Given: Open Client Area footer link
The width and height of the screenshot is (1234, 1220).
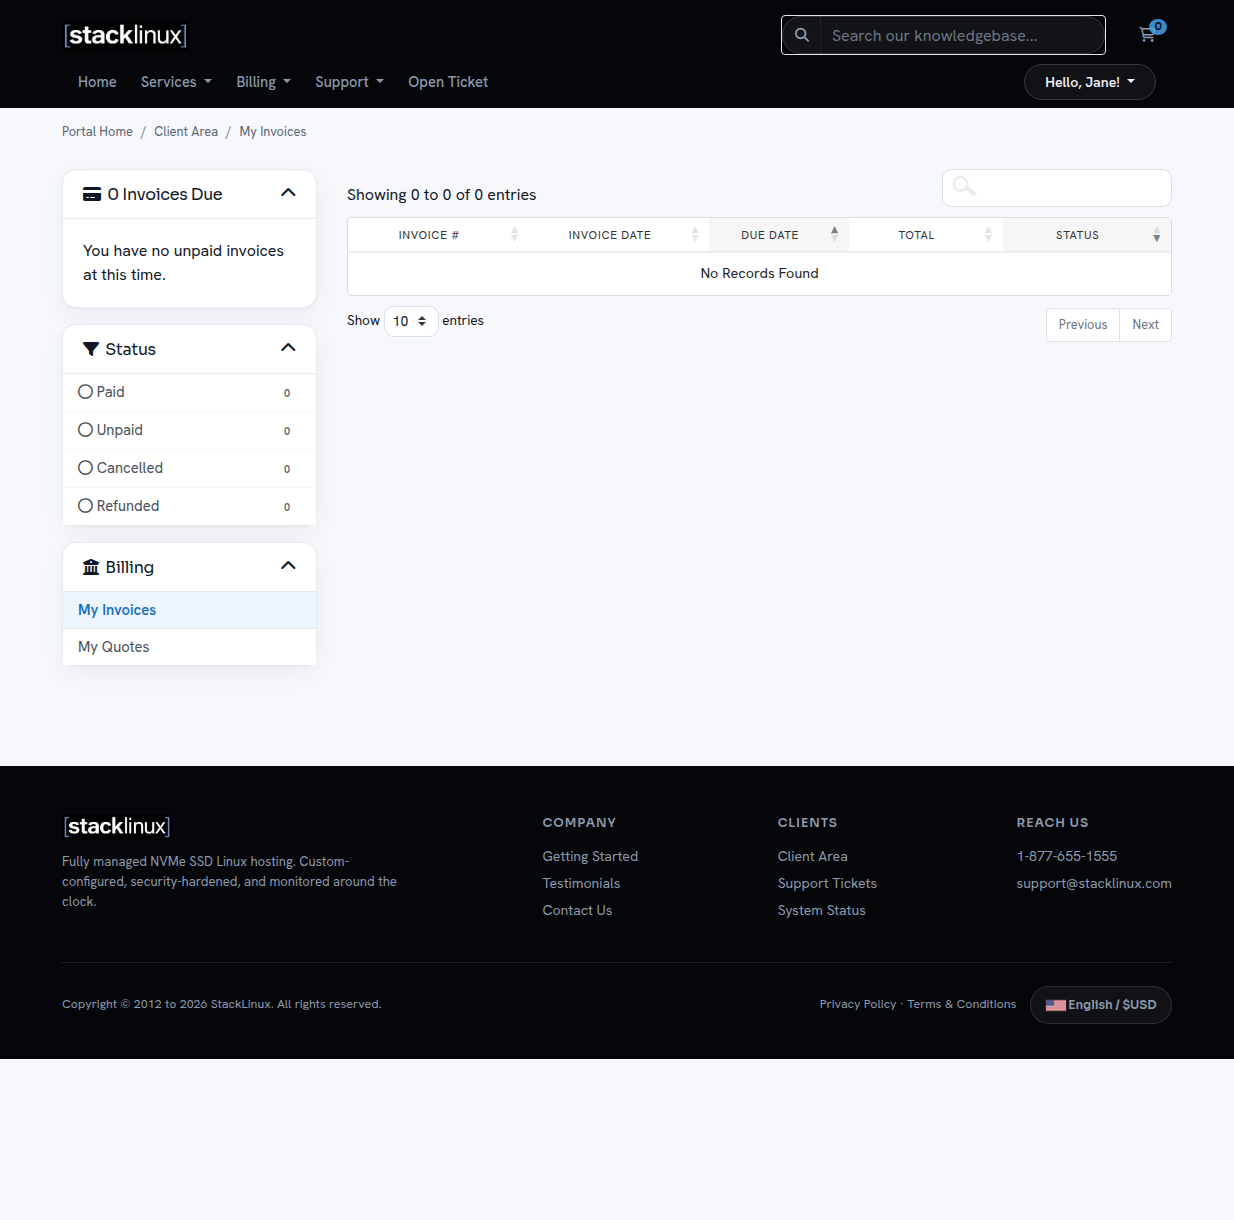Looking at the screenshot, I should click(x=812, y=856).
